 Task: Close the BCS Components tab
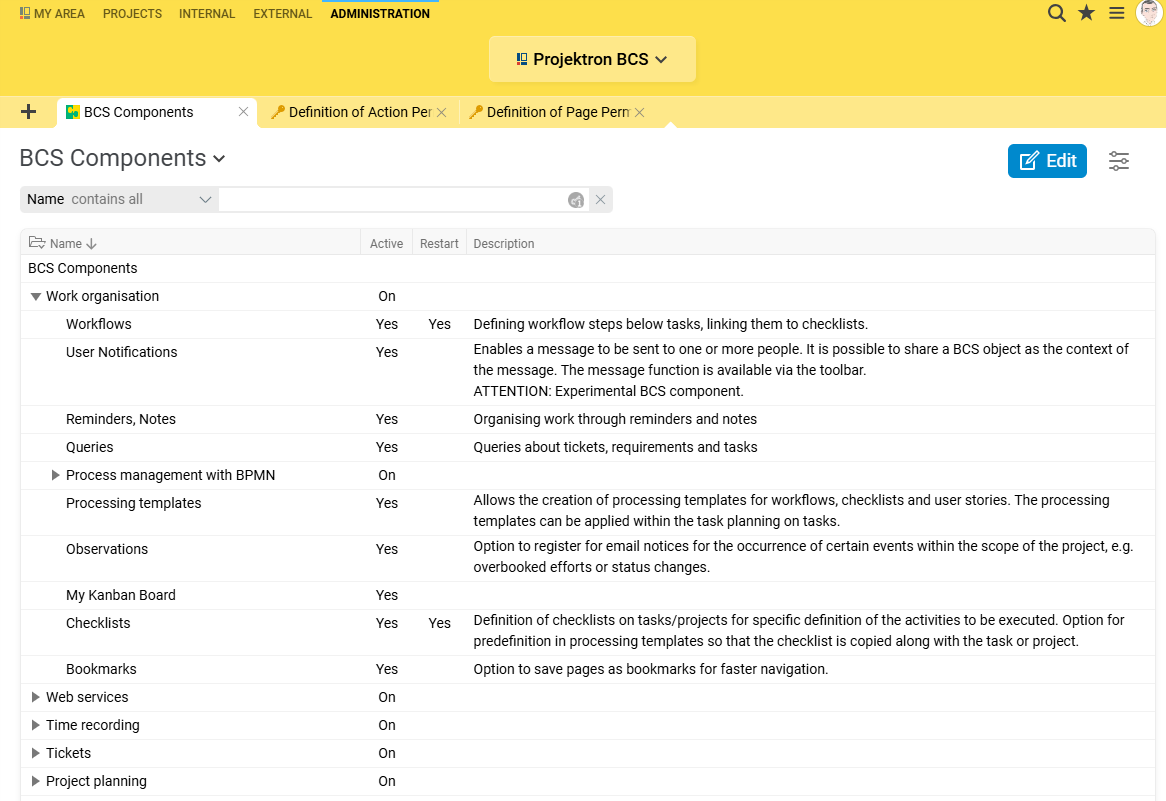(x=243, y=112)
